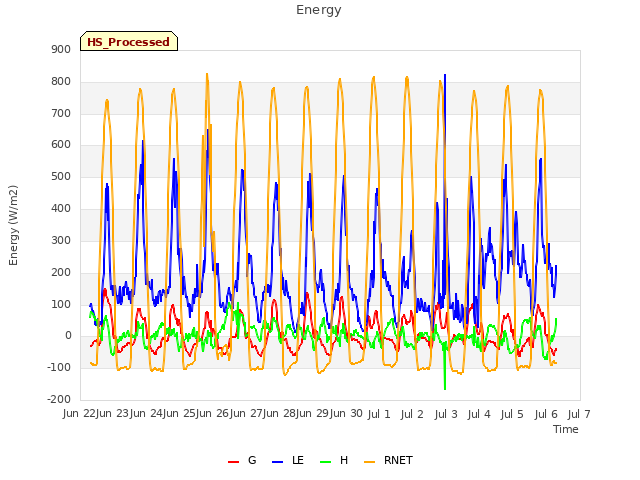Click the LE legend entry

pyautogui.click(x=288, y=460)
